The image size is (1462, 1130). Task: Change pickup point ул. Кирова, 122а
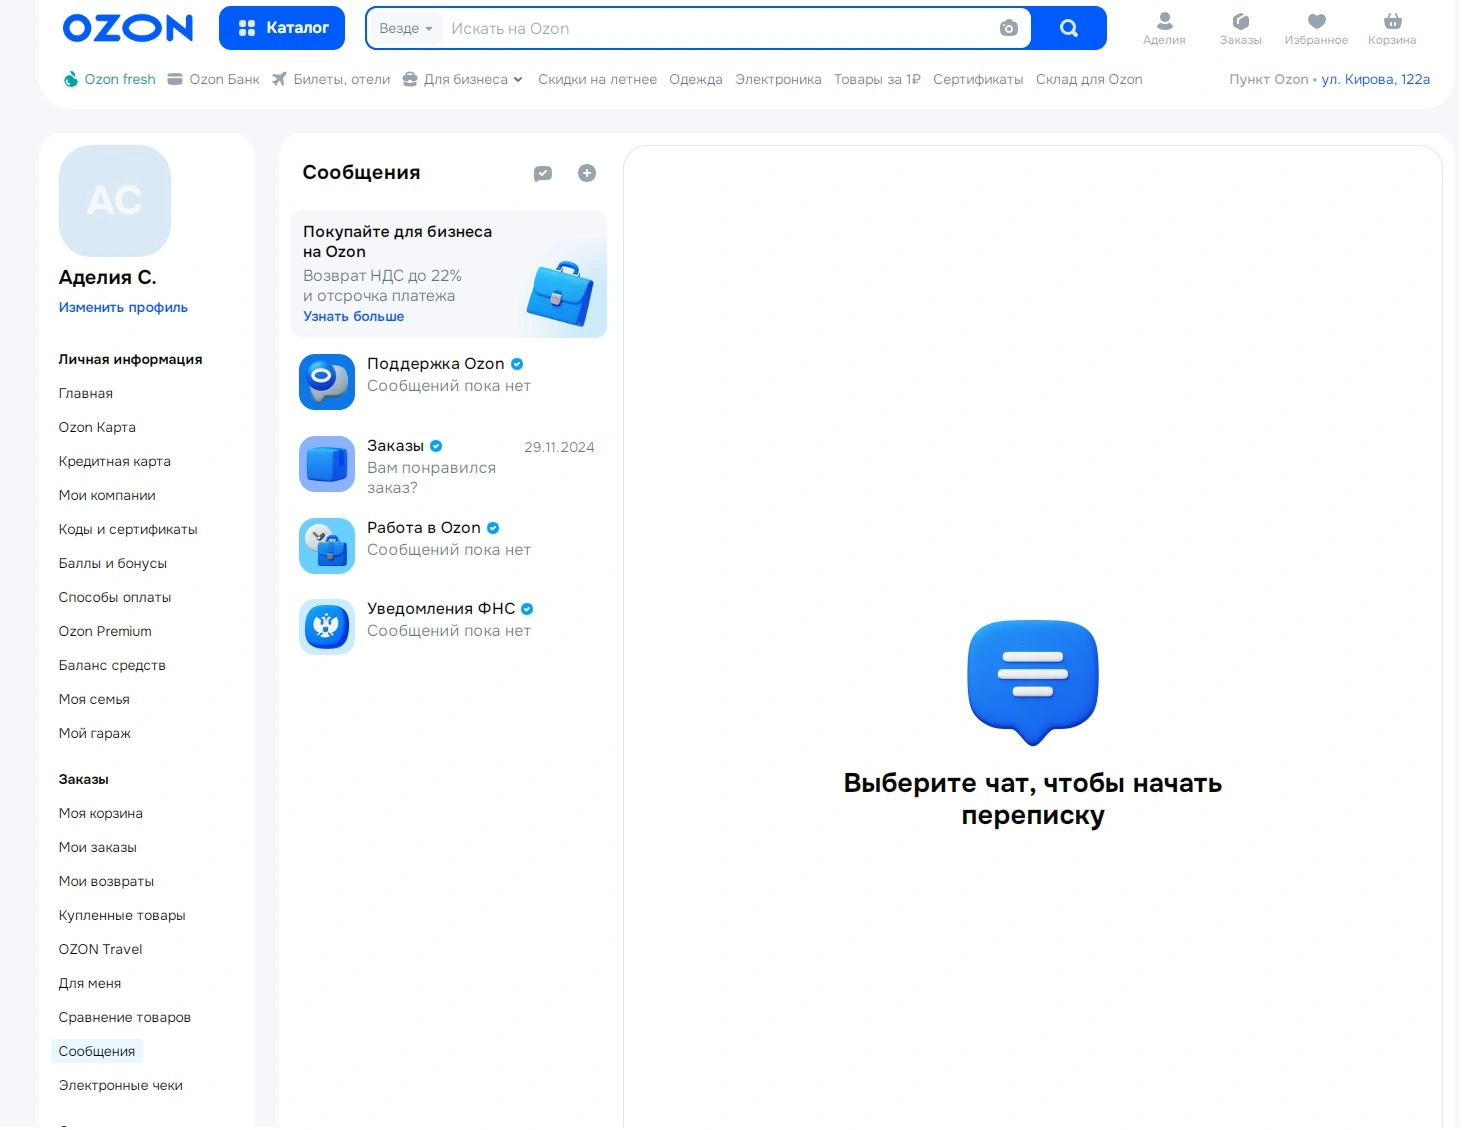1375,79
